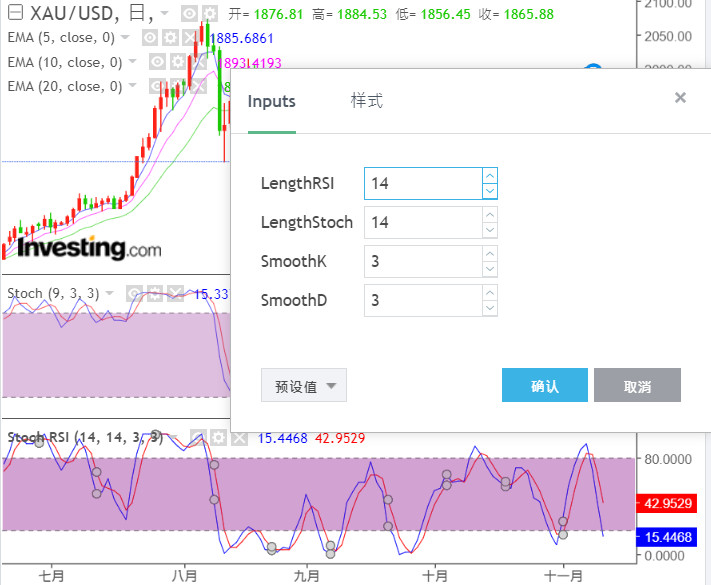Click the 2050.00 price scale label
The width and height of the screenshot is (711, 585).
point(668,36)
